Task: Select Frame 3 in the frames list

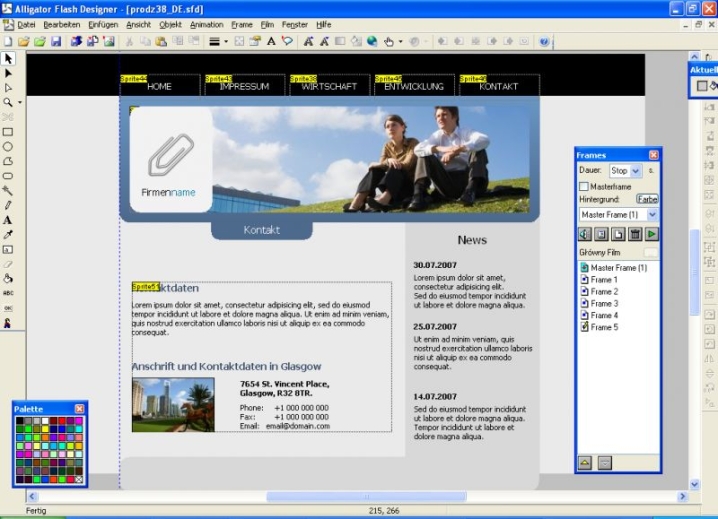Action: click(604, 303)
